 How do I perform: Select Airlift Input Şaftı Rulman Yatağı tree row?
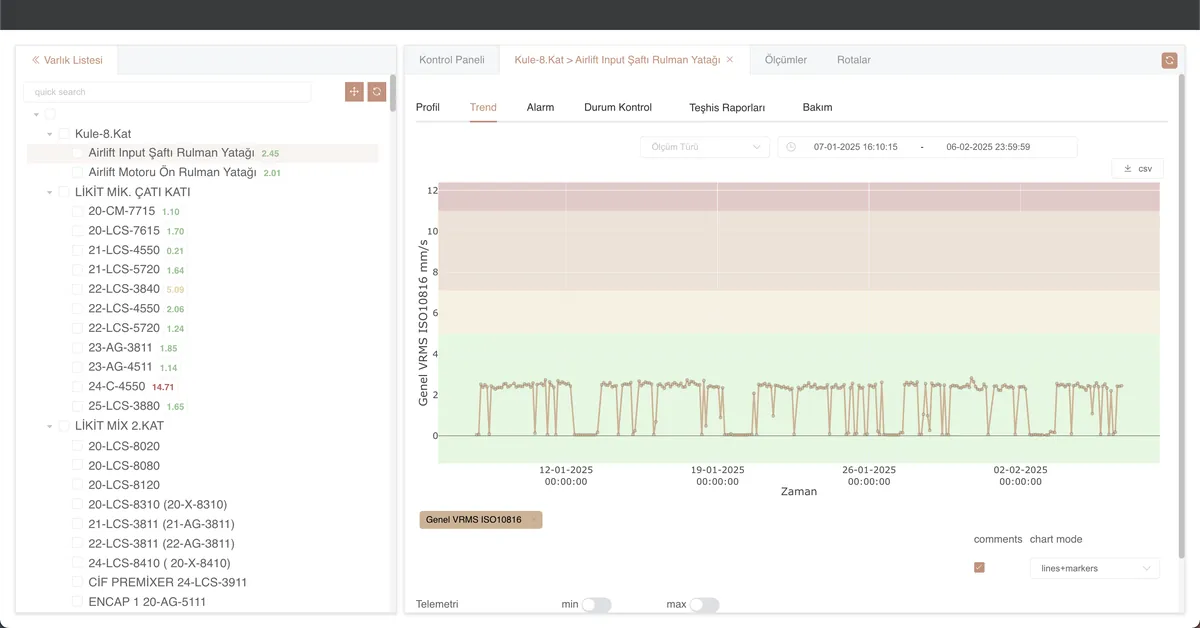click(x=203, y=153)
